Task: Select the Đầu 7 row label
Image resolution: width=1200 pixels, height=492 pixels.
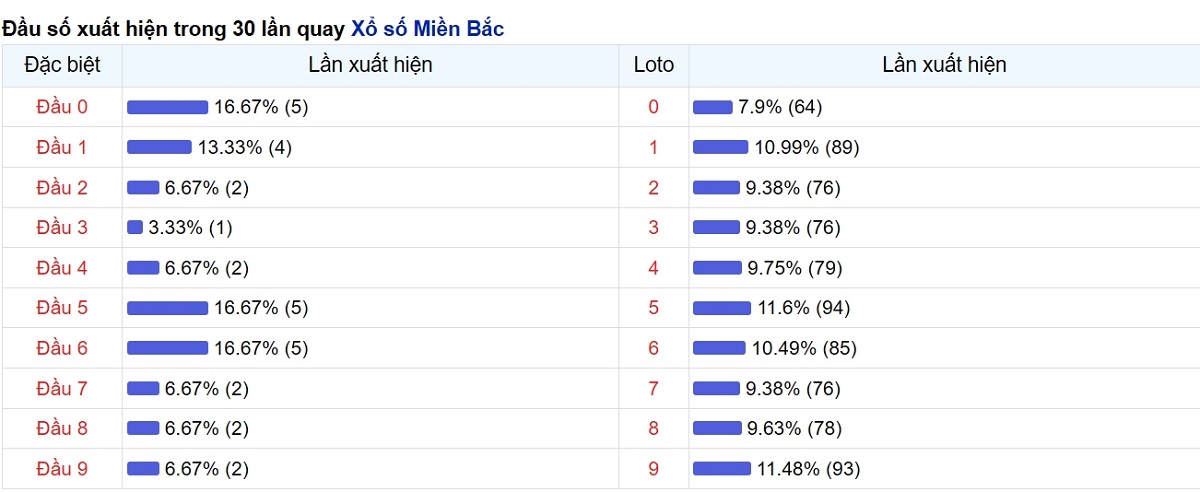Action: (x=62, y=388)
